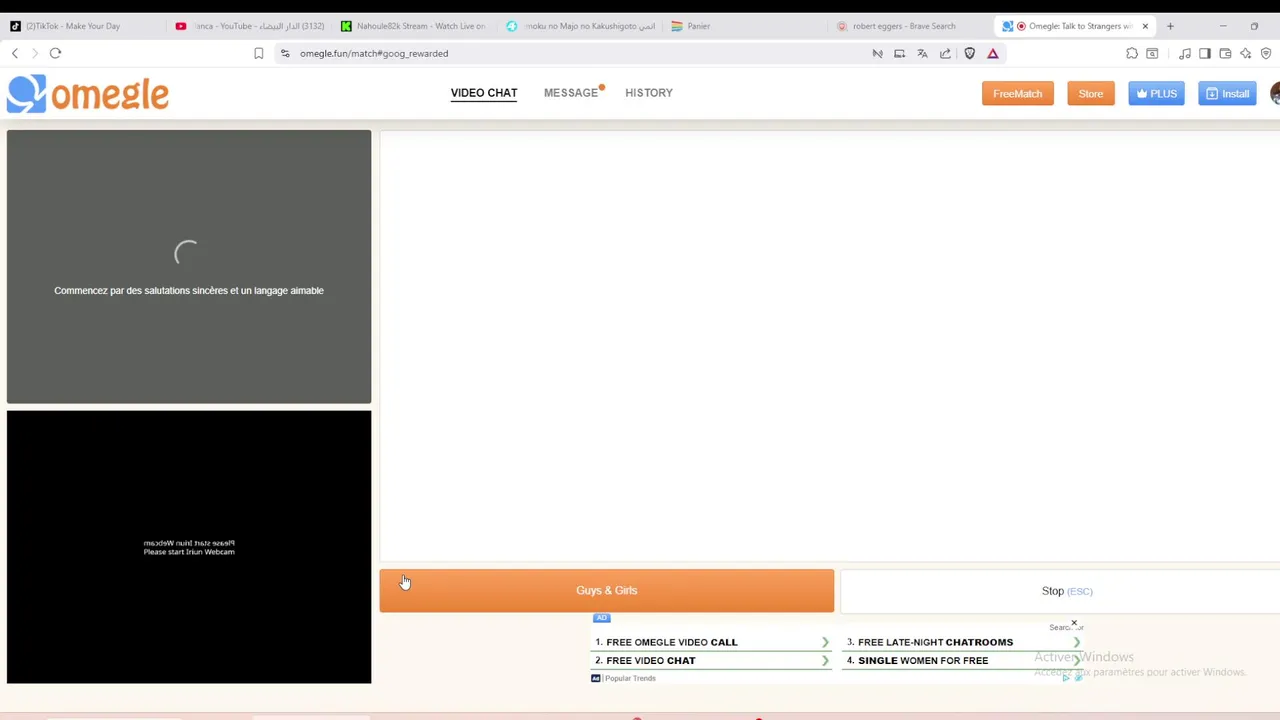This screenshot has width=1280, height=720.
Task: Open the Brave VPN shield icon
Action: (x=1265, y=53)
